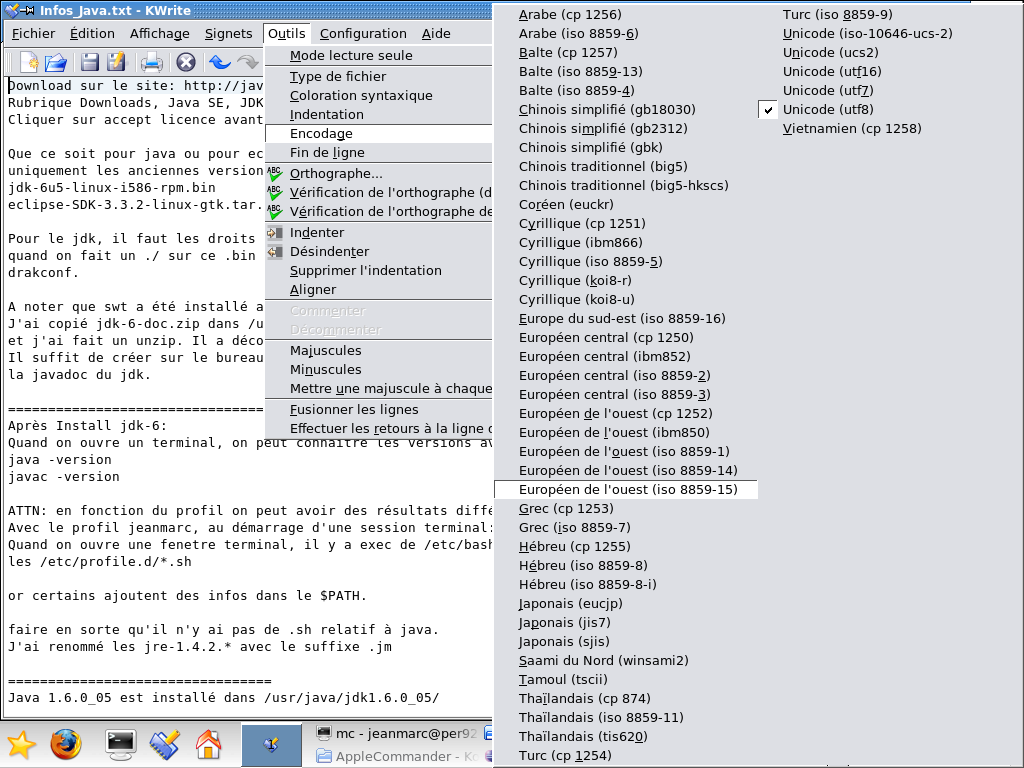The height and width of the screenshot is (768, 1024).
Task: Click the Redo grey arrow icon
Action: (248, 62)
